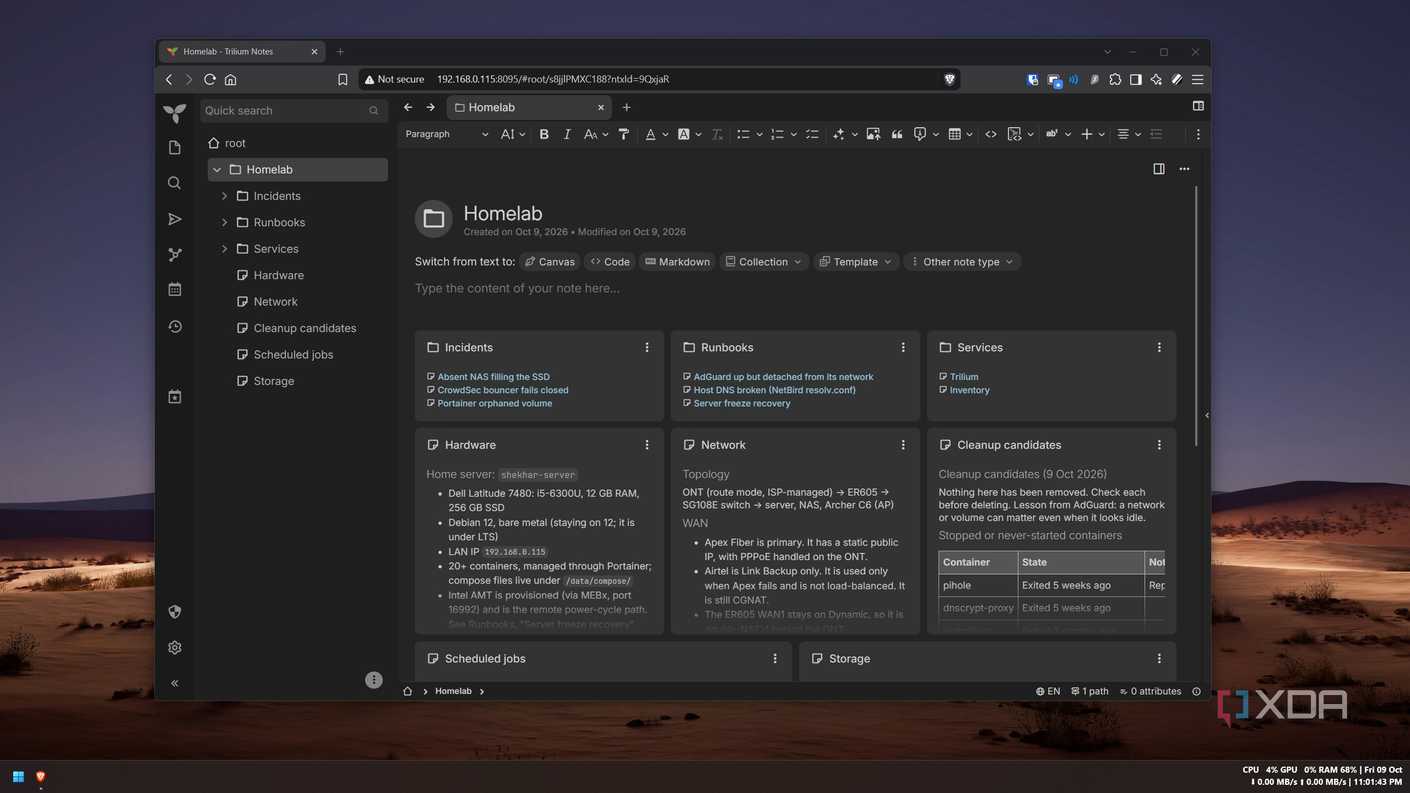The height and width of the screenshot is (793, 1410).
Task: Open the font background color picker
Action: (x=684, y=134)
